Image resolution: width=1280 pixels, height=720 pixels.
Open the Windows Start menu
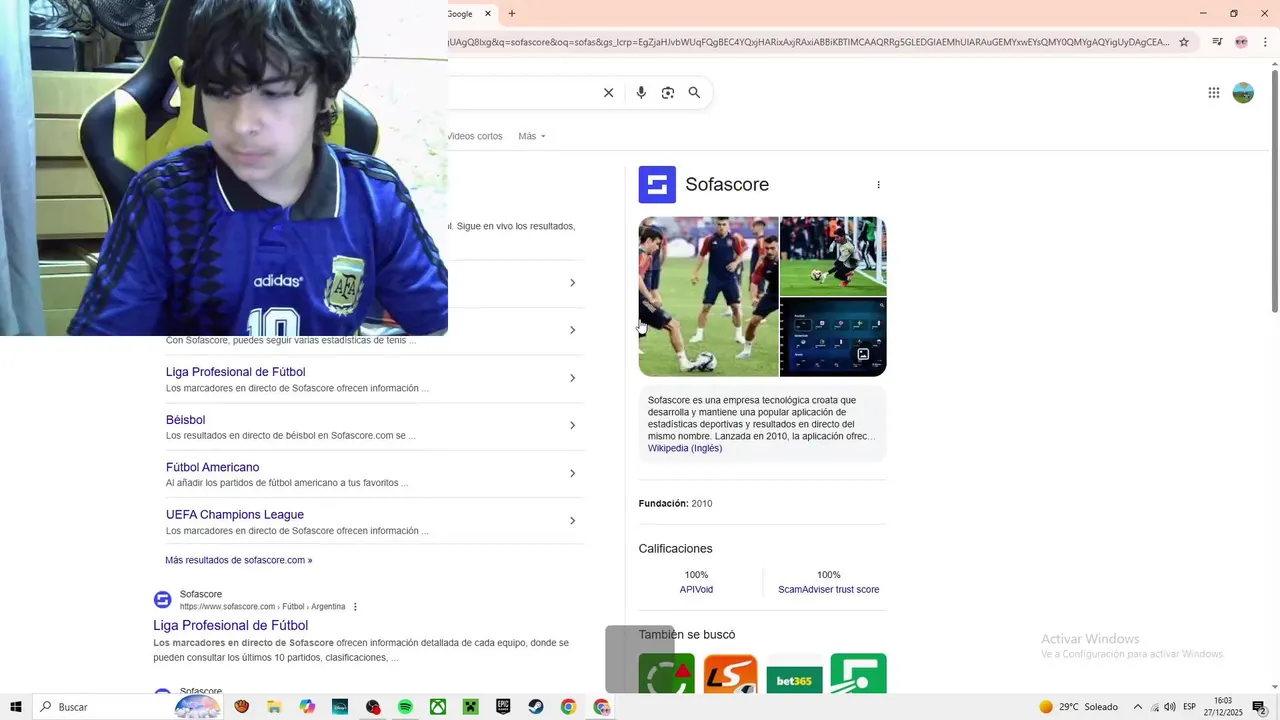click(x=16, y=707)
